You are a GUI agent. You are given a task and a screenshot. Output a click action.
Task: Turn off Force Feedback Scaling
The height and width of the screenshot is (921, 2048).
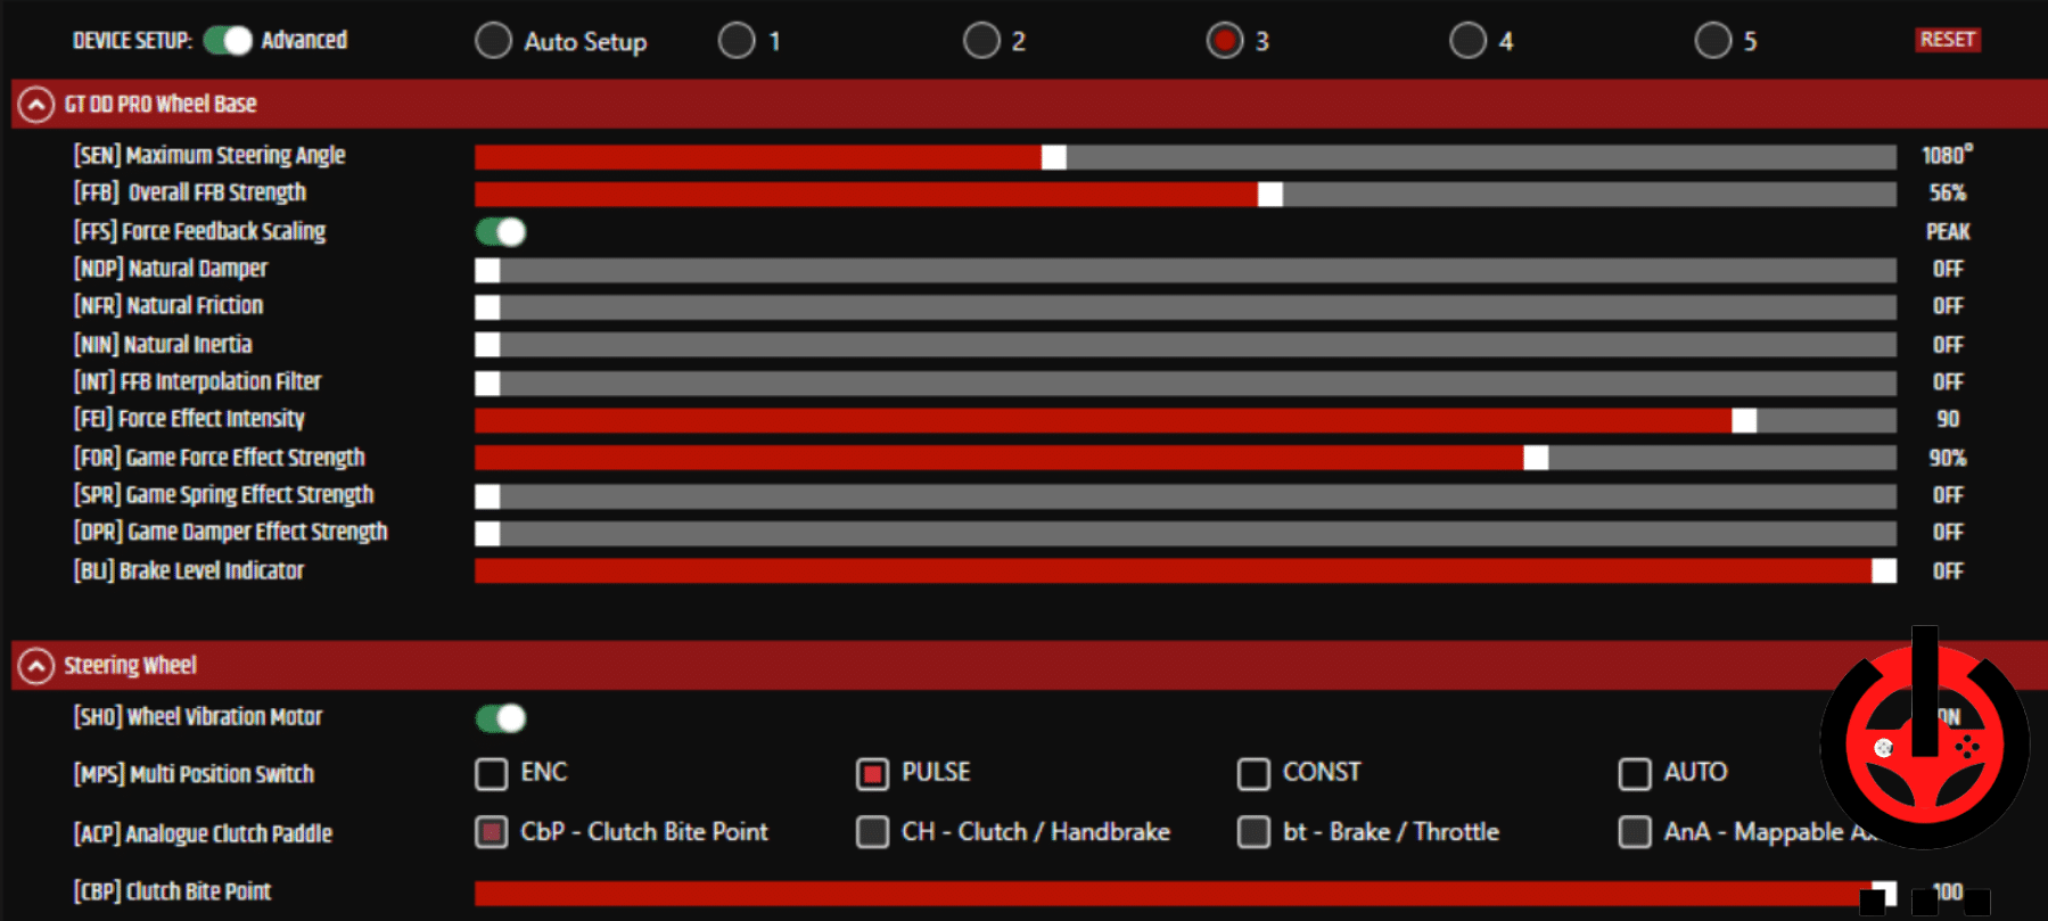[x=499, y=231]
